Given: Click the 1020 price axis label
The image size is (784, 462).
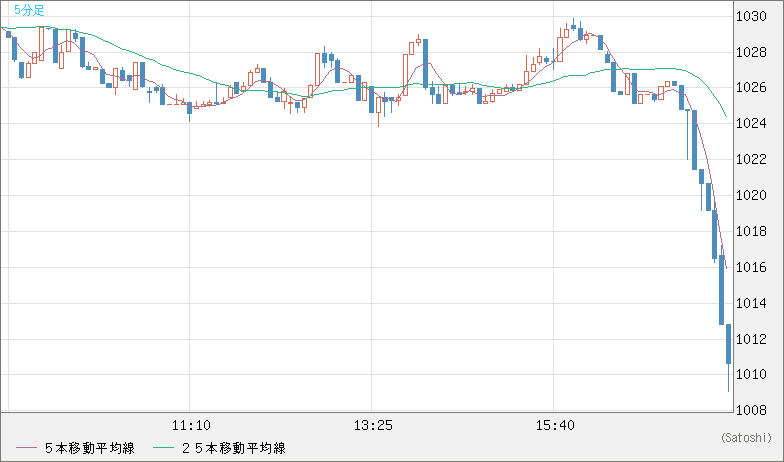Looking at the screenshot, I should pos(751,196).
